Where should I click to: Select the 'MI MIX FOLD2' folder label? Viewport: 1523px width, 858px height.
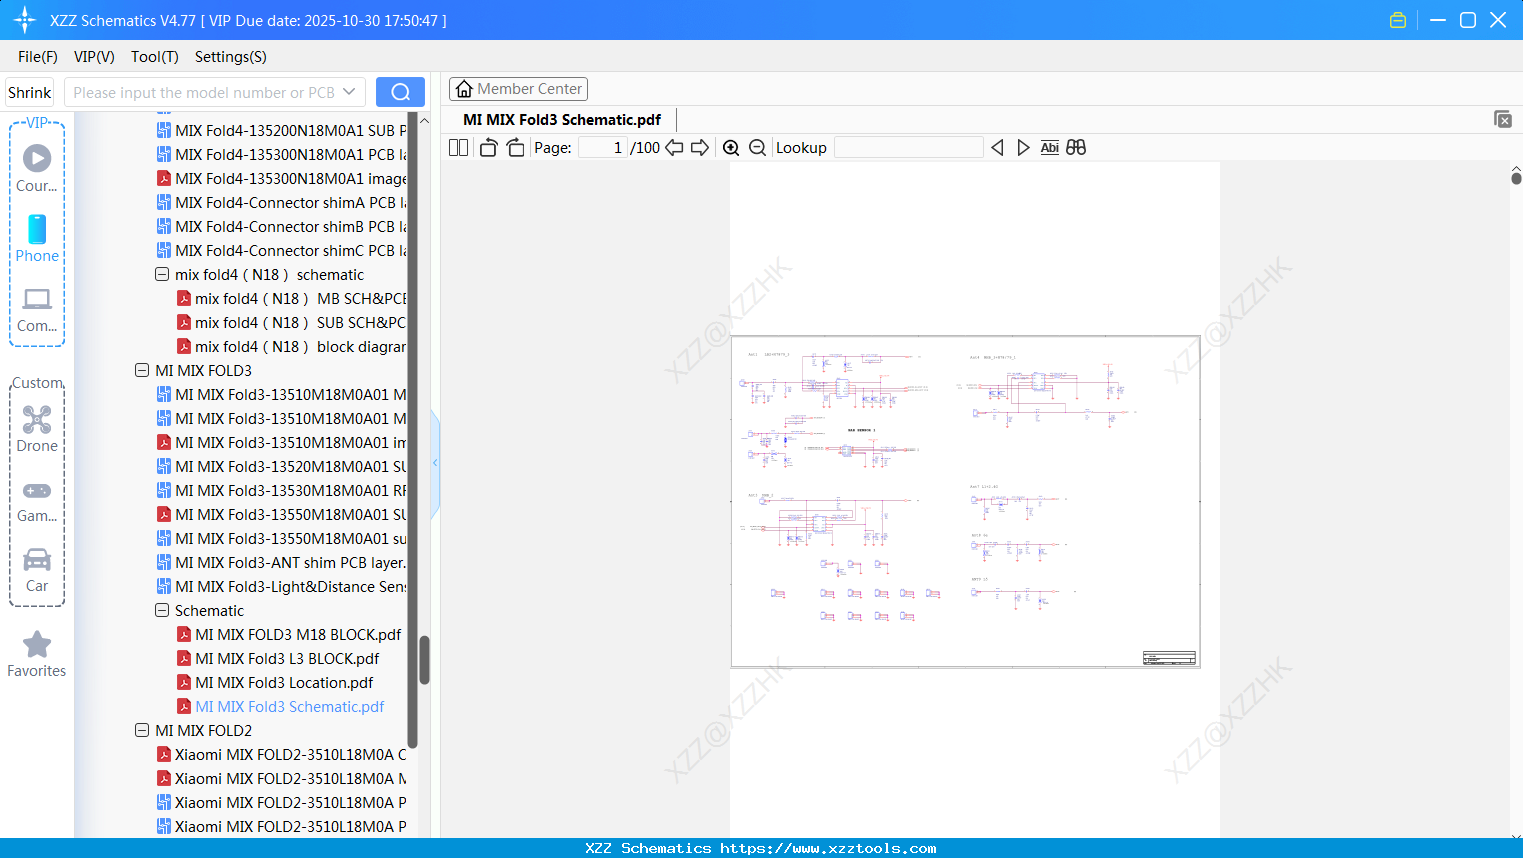[203, 730]
